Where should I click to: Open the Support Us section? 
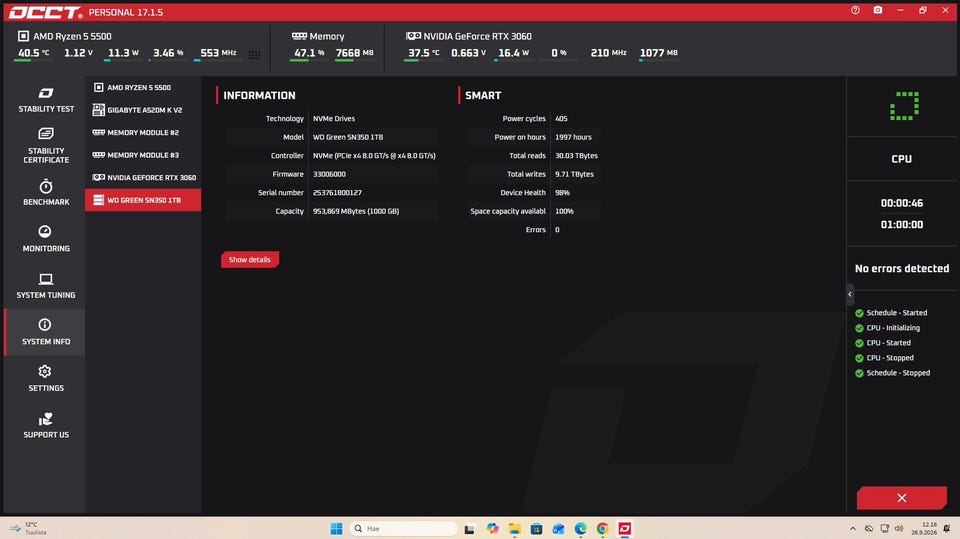click(x=45, y=425)
